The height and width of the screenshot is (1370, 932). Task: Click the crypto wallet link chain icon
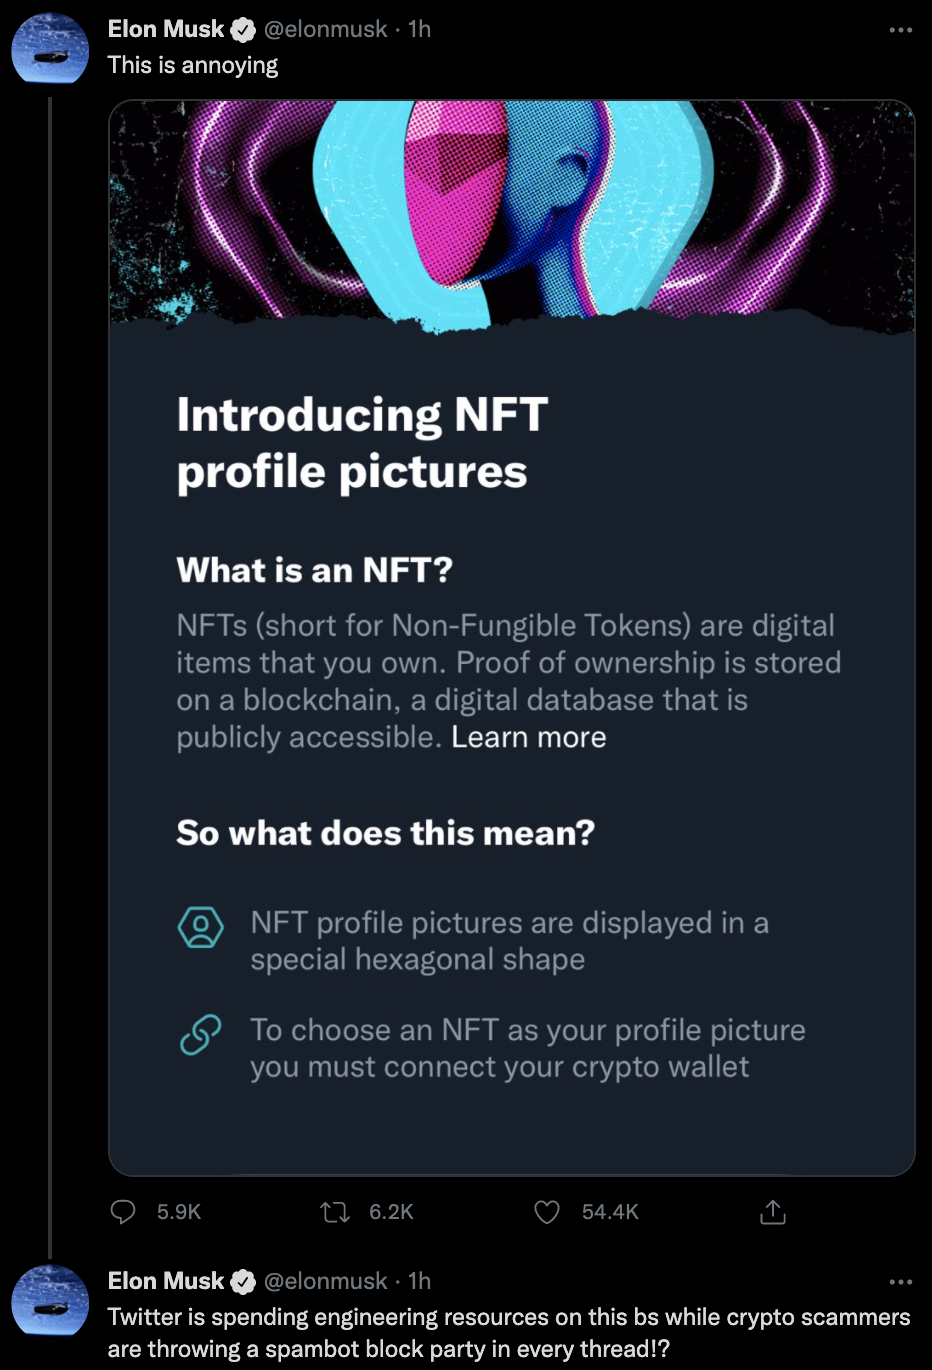[200, 1035]
